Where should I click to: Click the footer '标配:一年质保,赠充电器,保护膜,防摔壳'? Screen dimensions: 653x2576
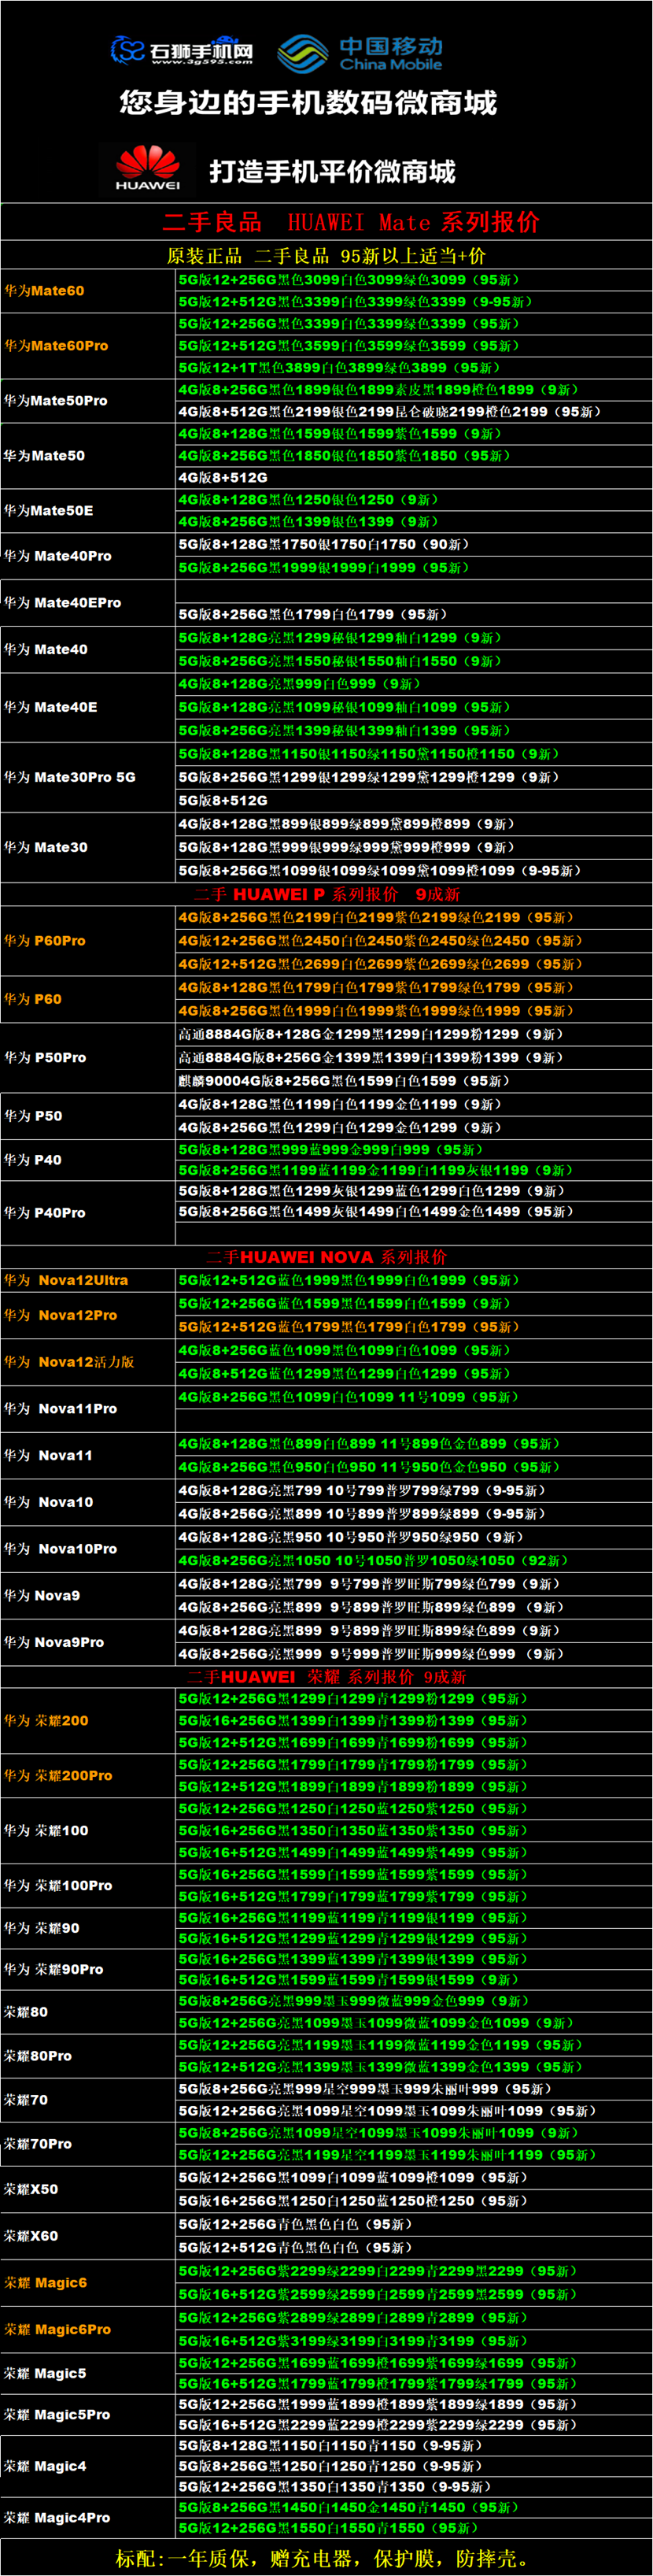point(326,2558)
